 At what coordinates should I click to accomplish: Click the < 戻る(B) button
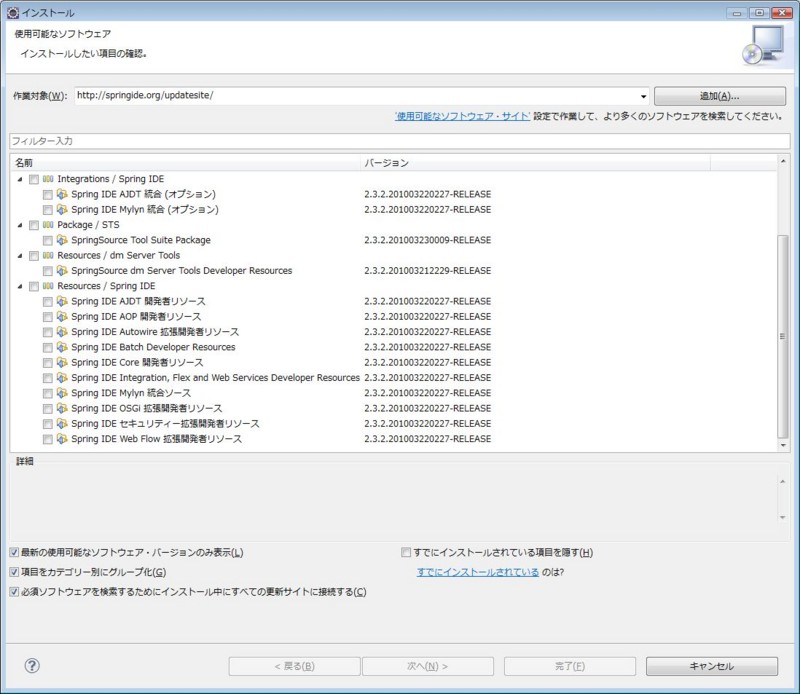pos(294,666)
